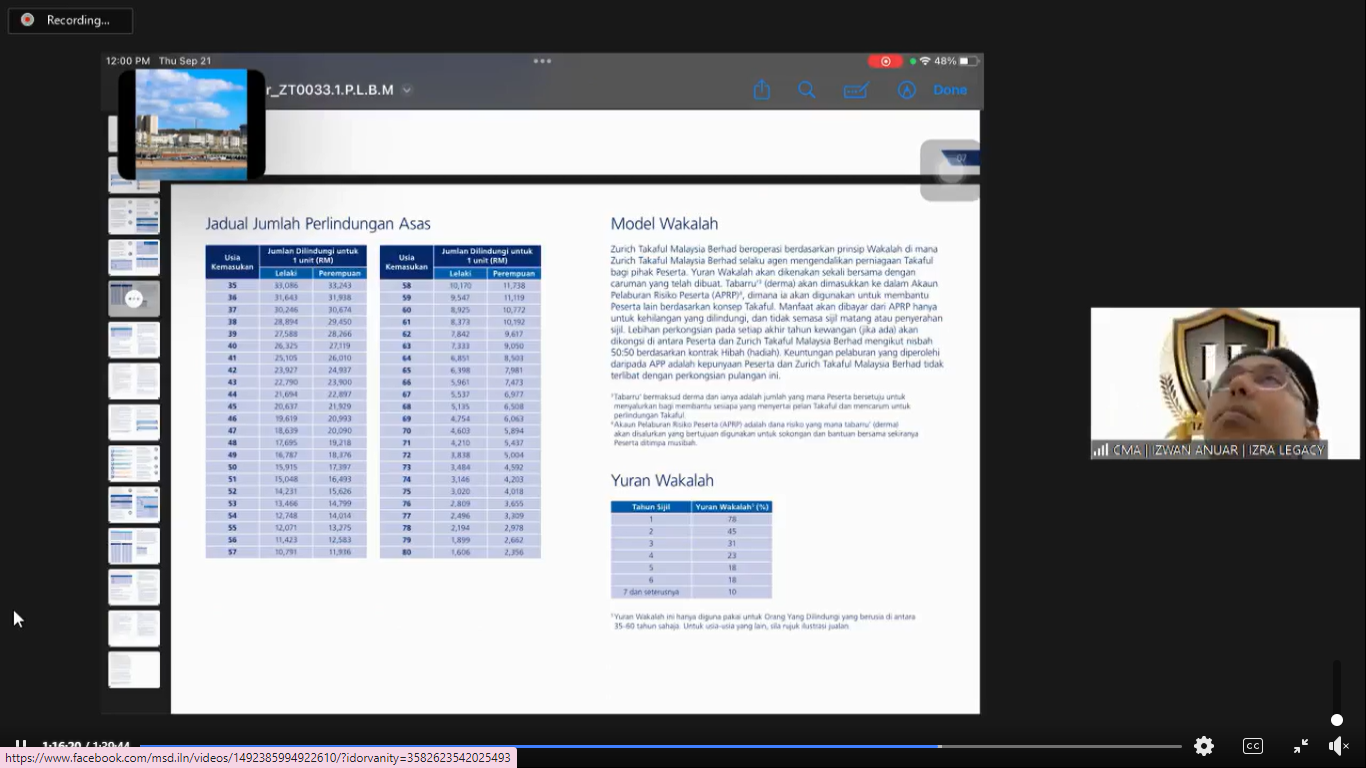Click value 78 in Yuran Wakalah table
The image size is (1366, 768).
click(x=732, y=519)
